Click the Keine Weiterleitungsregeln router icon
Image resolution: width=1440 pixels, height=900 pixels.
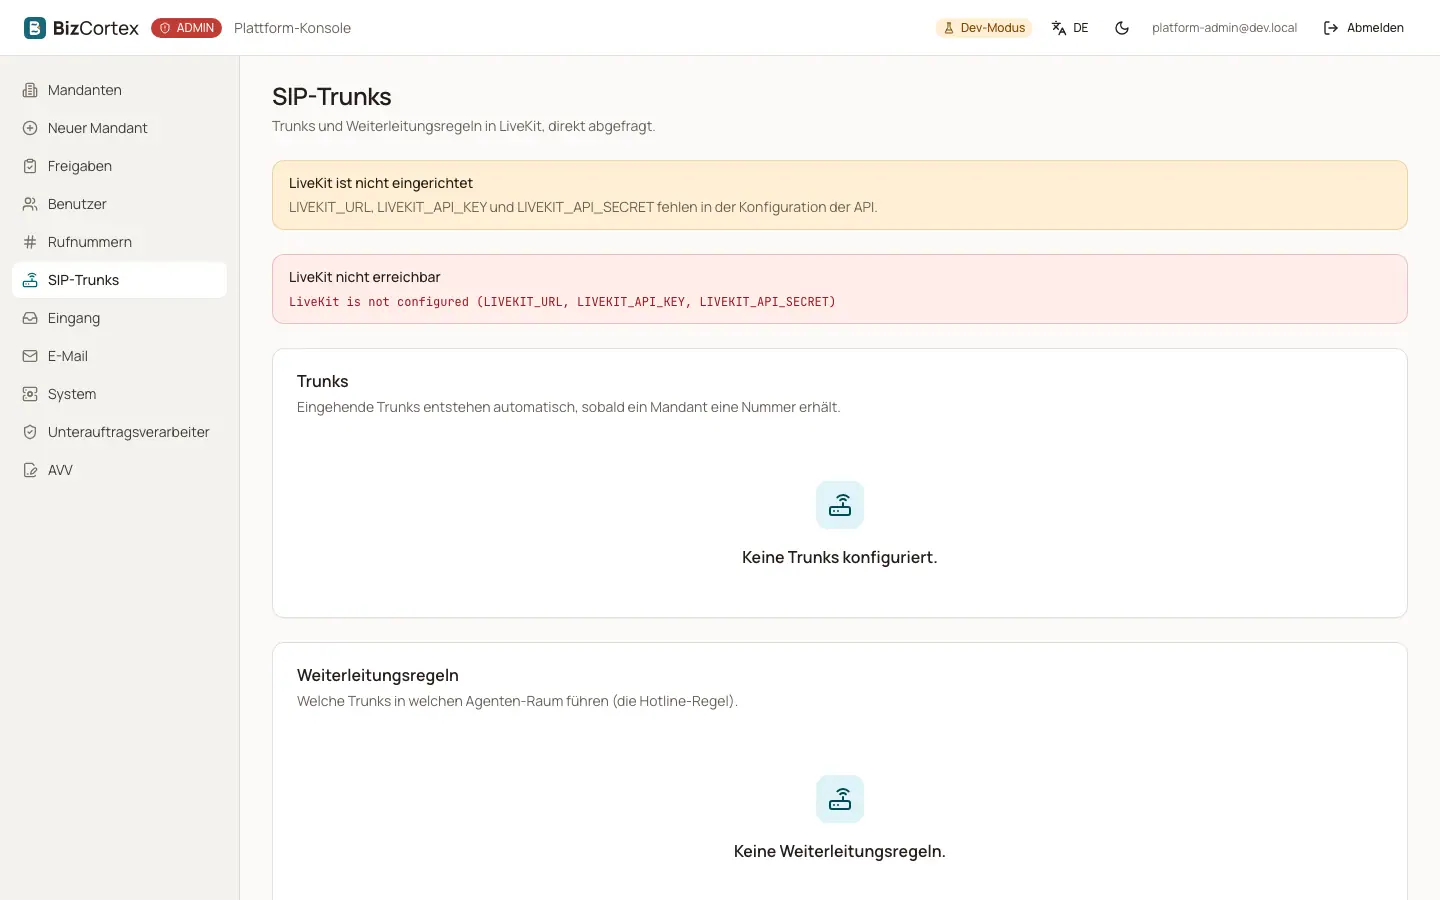(x=840, y=799)
